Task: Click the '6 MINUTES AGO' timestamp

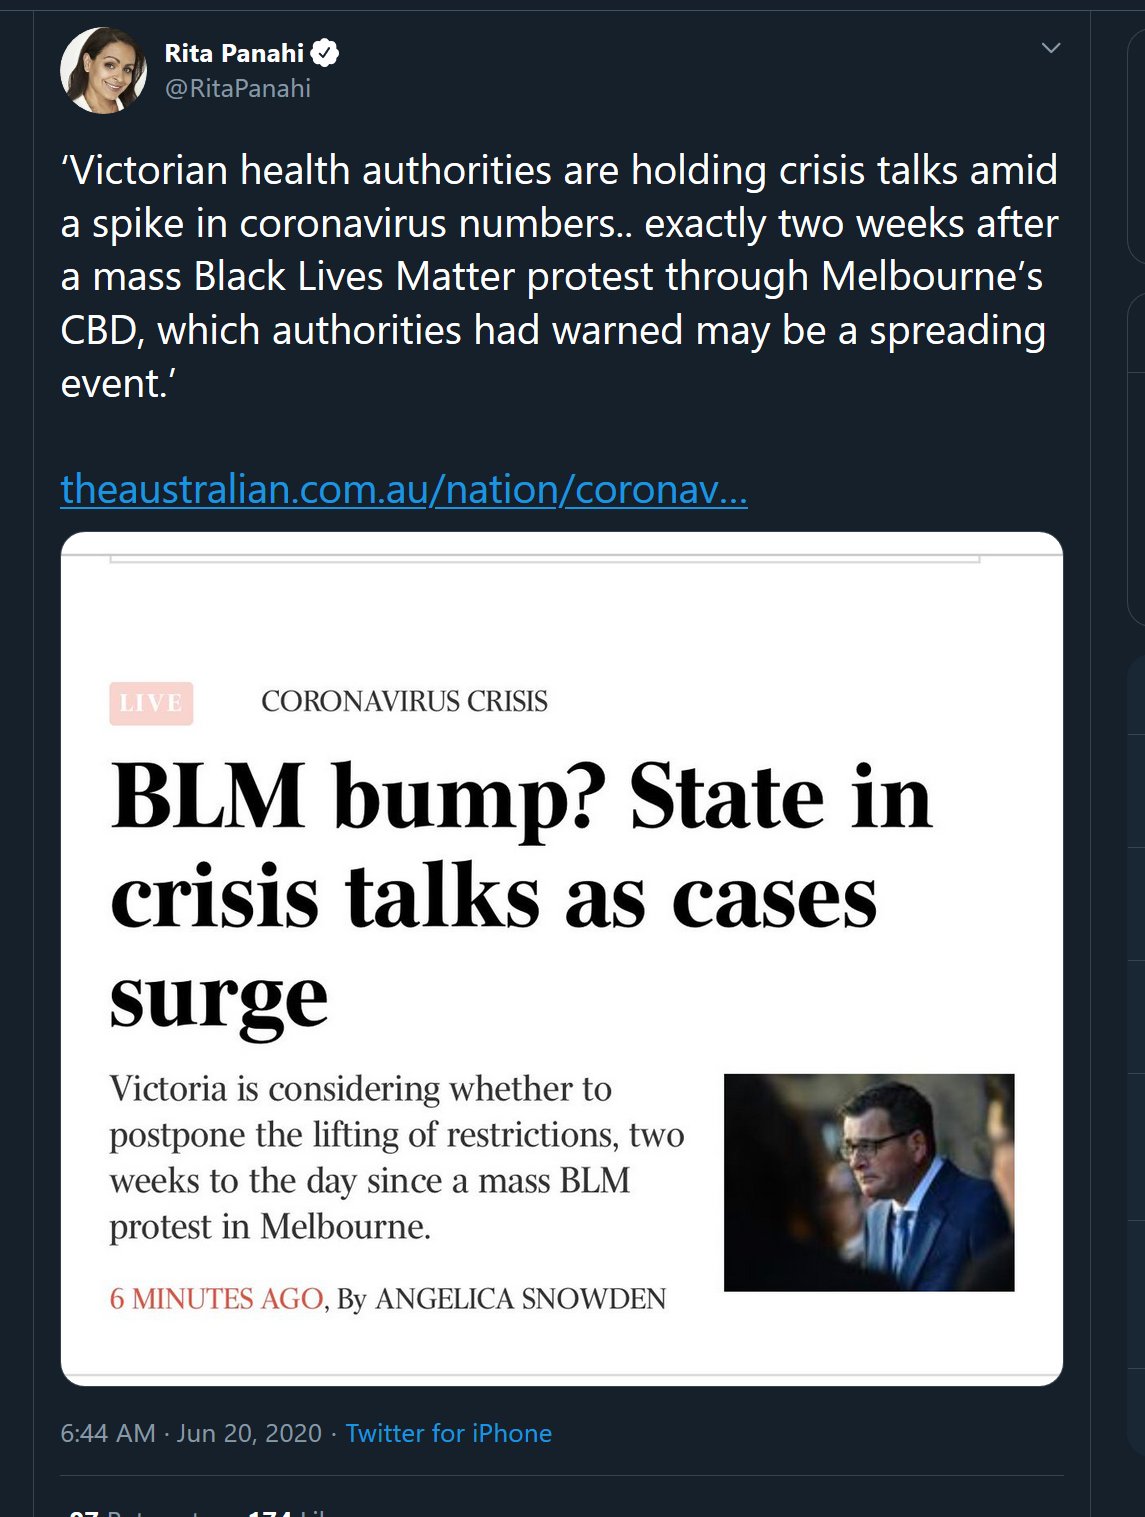Action: 216,1299
